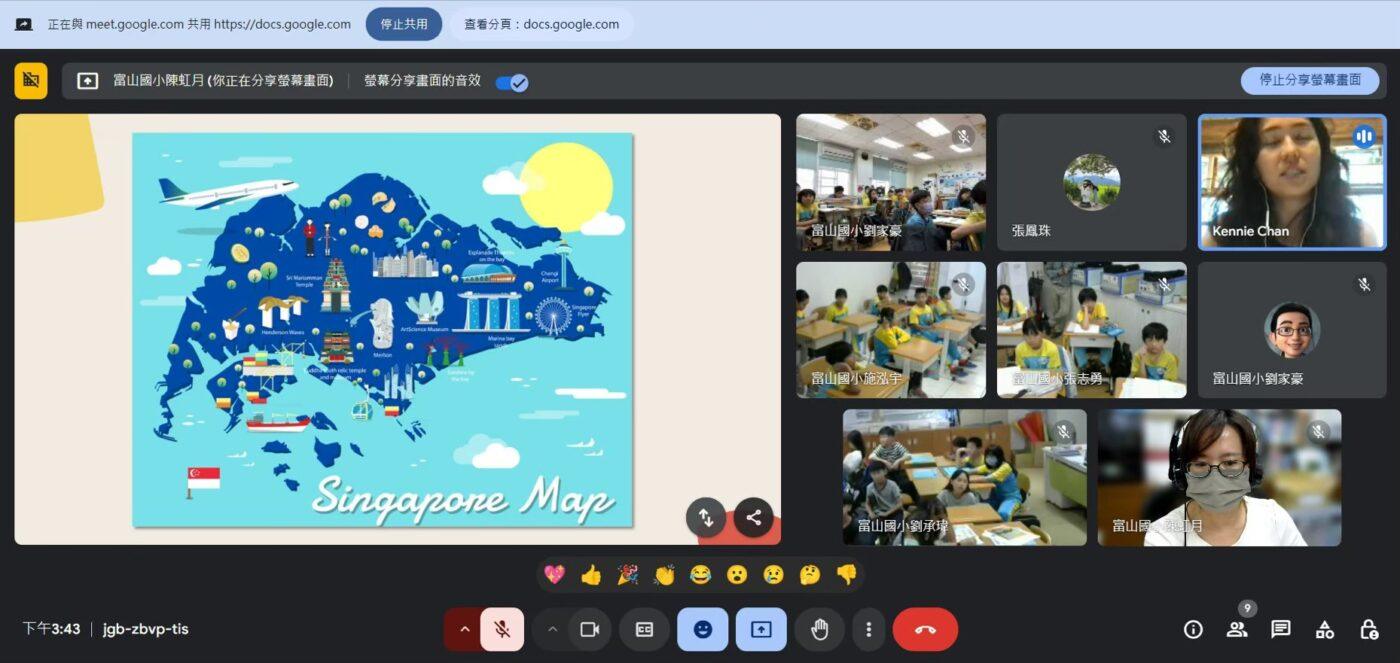Open the chat panel icon
1400x663 pixels.
1281,629
